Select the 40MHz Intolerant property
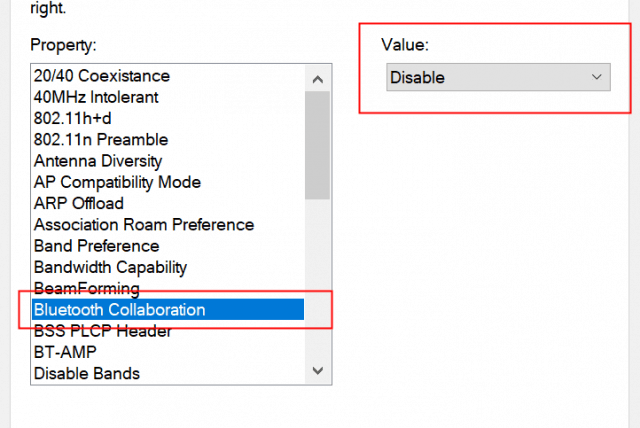Image resolution: width=640 pixels, height=428 pixels. point(96,97)
